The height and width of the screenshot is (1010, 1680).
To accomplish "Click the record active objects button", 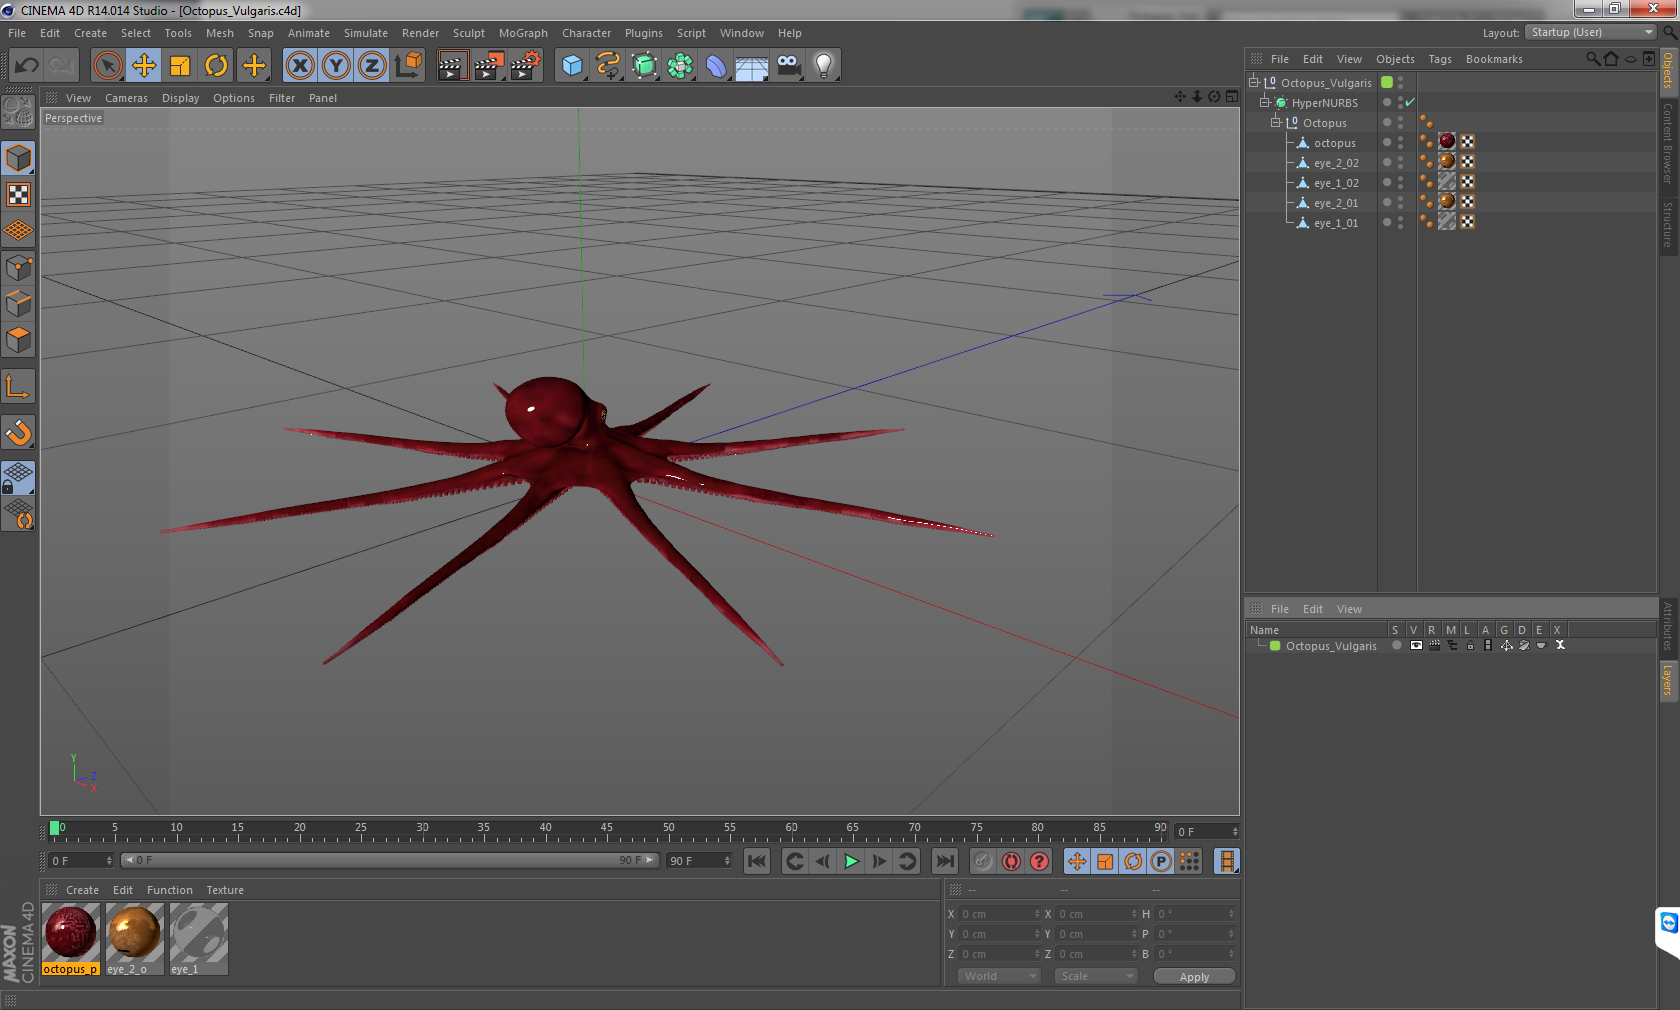I will coord(983,861).
